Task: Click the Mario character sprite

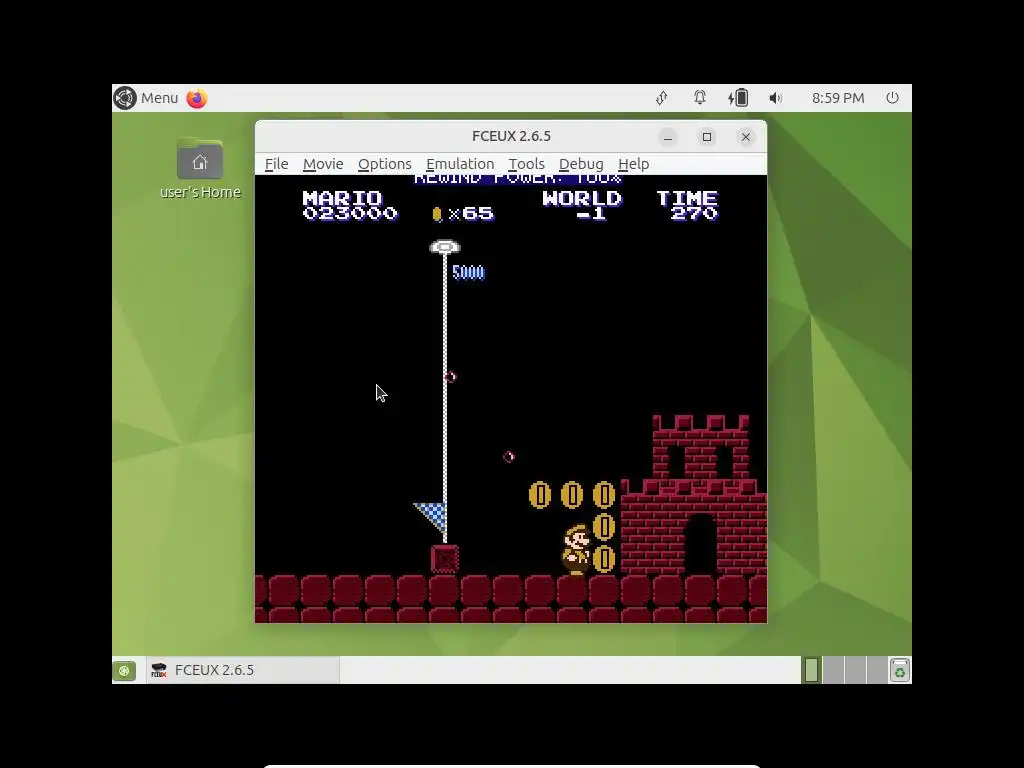Action: coord(577,550)
